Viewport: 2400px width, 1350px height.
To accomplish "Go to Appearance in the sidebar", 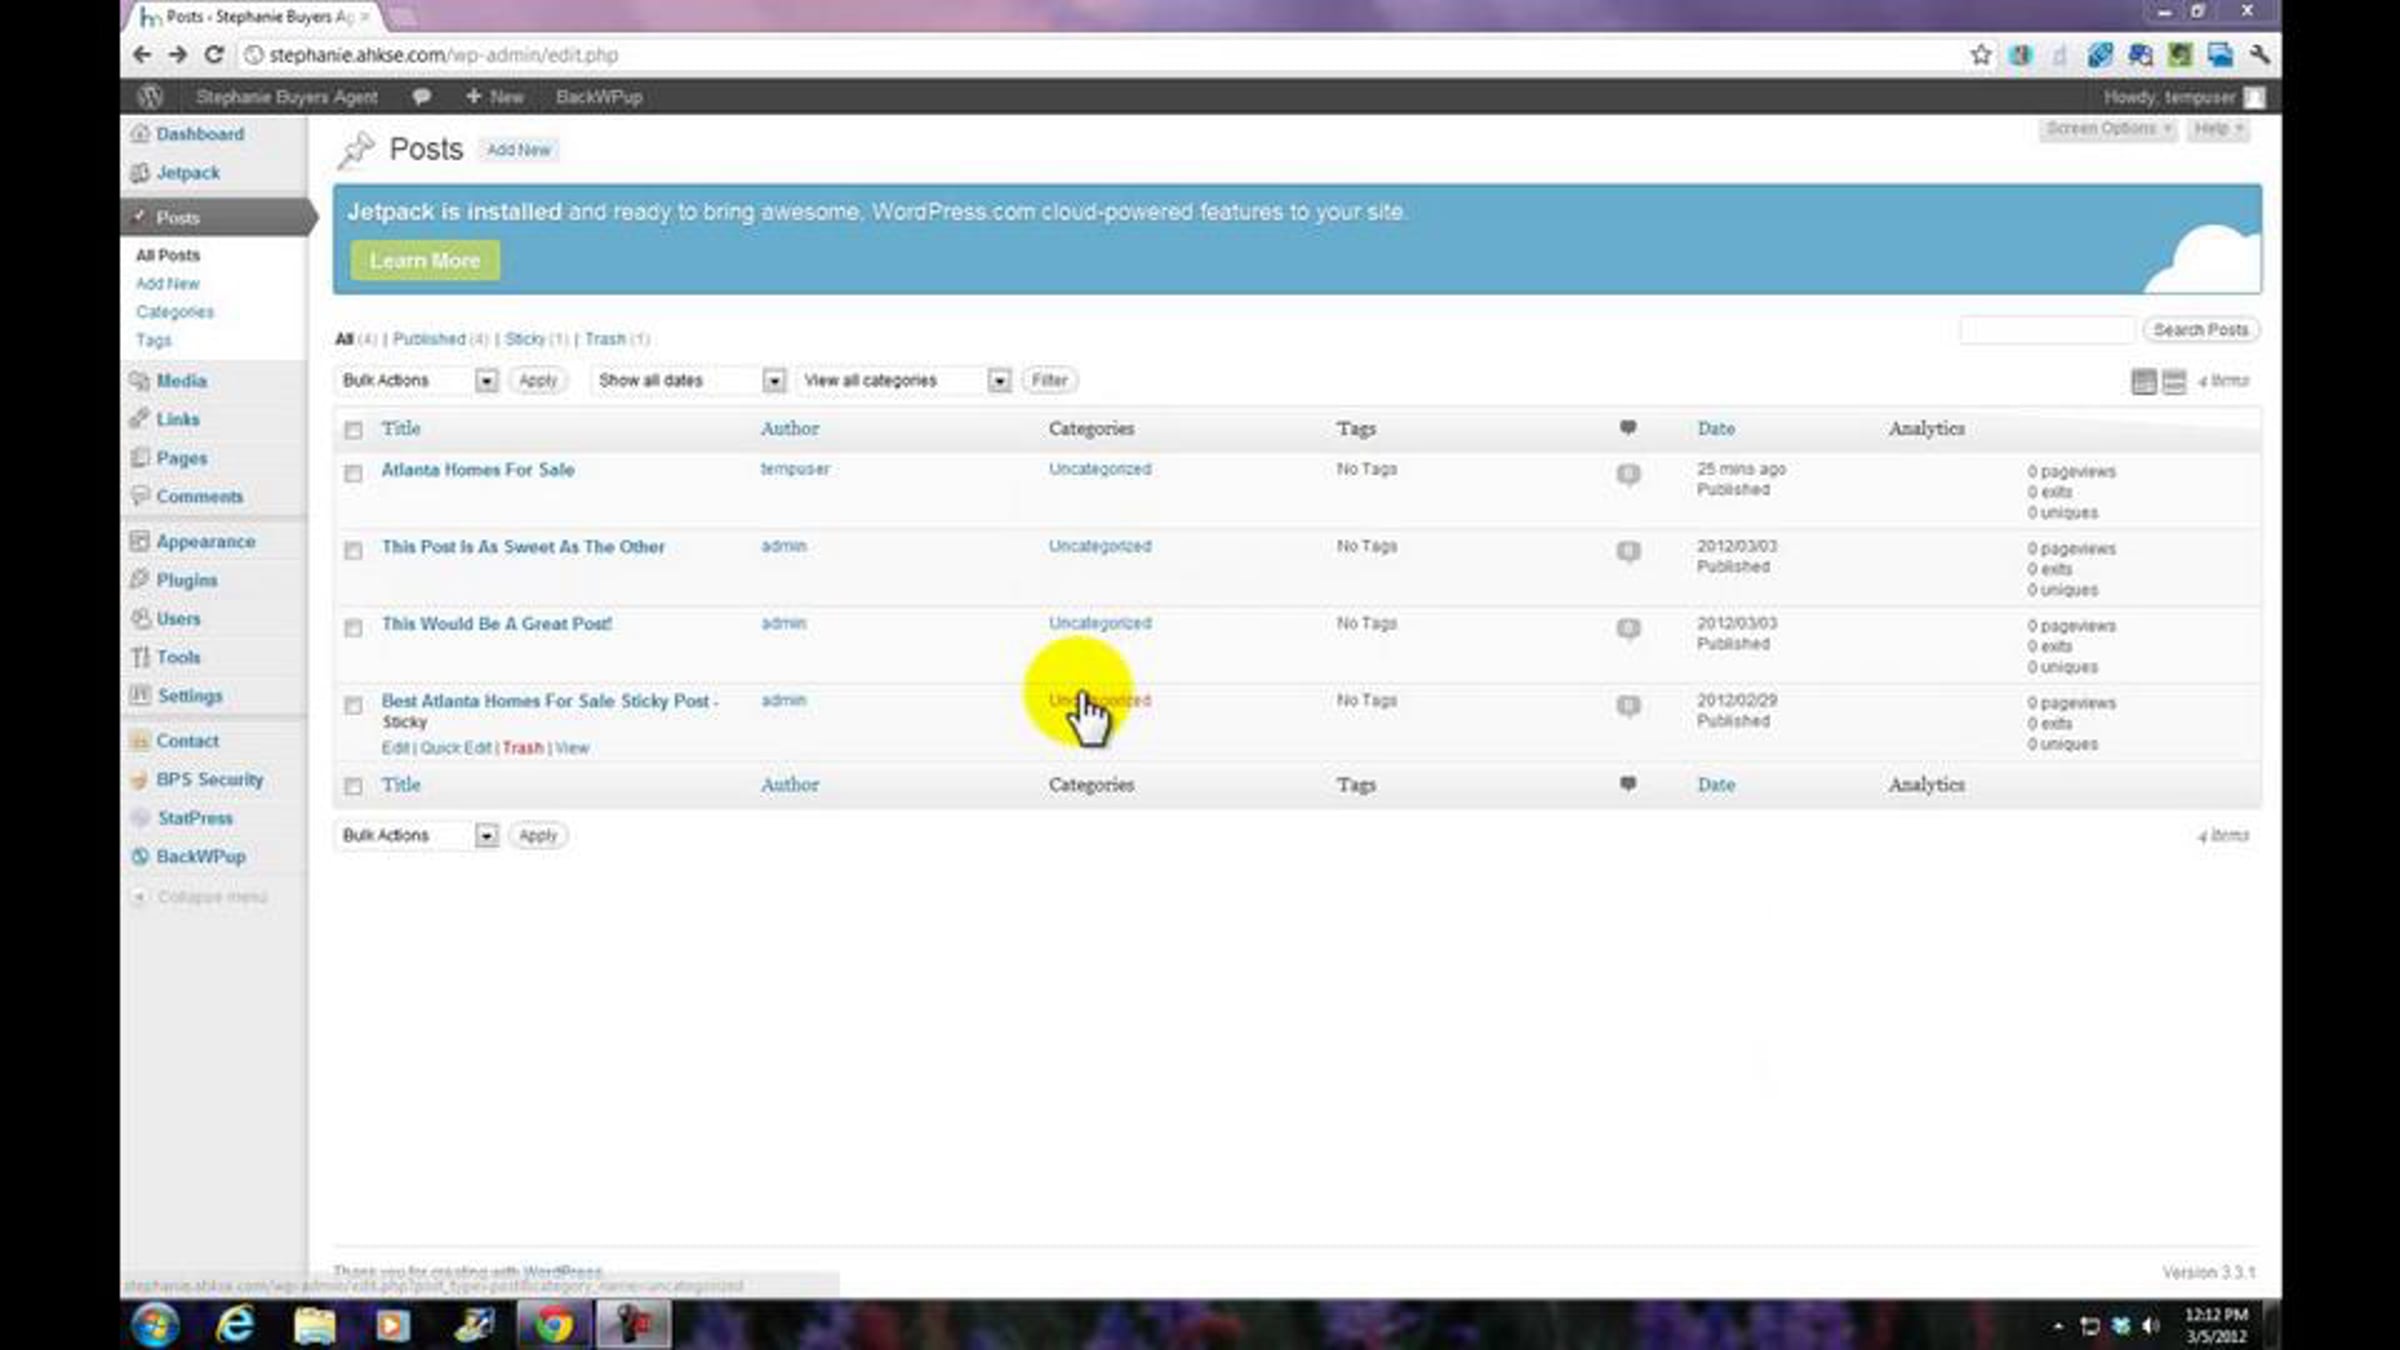I will click(x=205, y=541).
